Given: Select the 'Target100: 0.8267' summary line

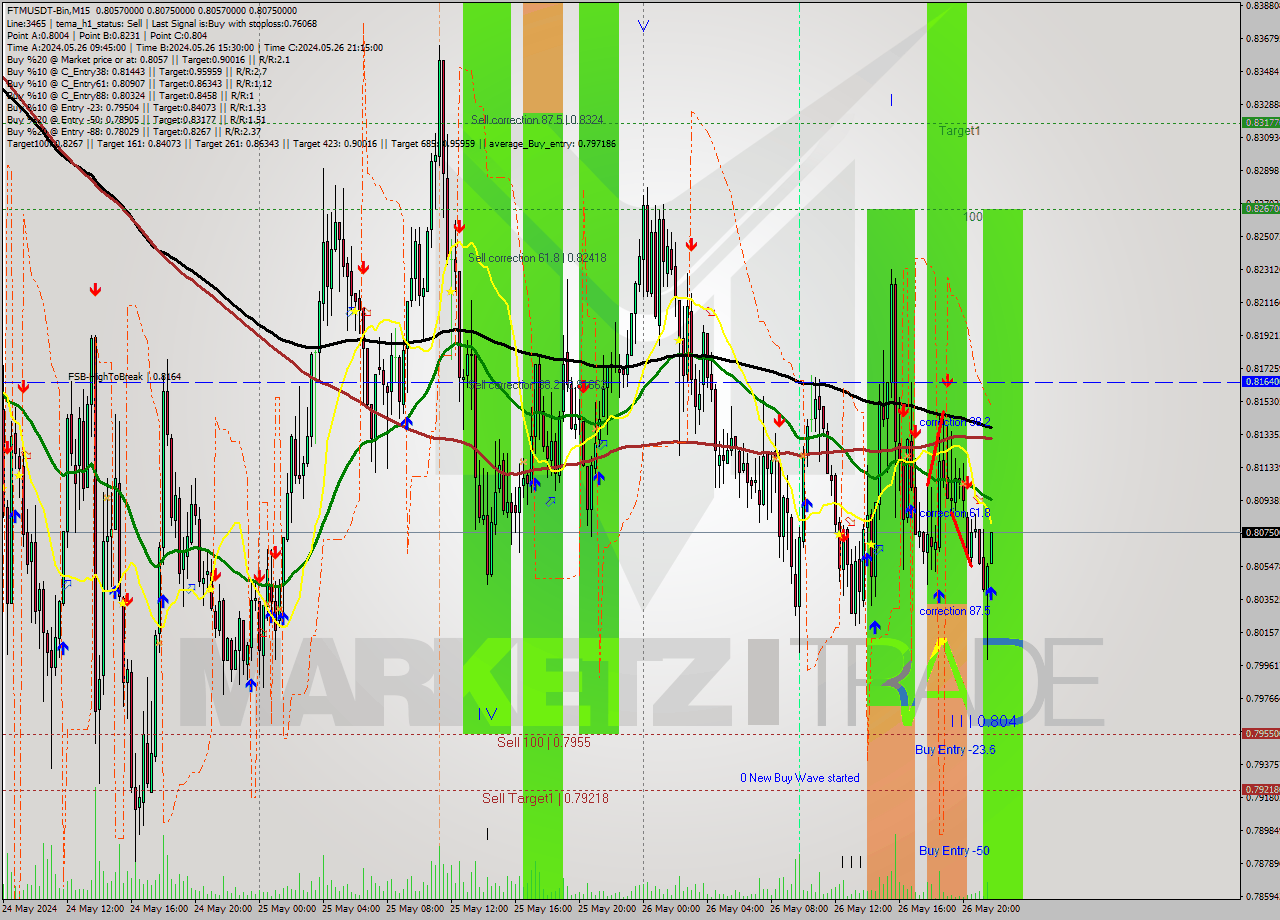Looking at the screenshot, I should 311,144.
